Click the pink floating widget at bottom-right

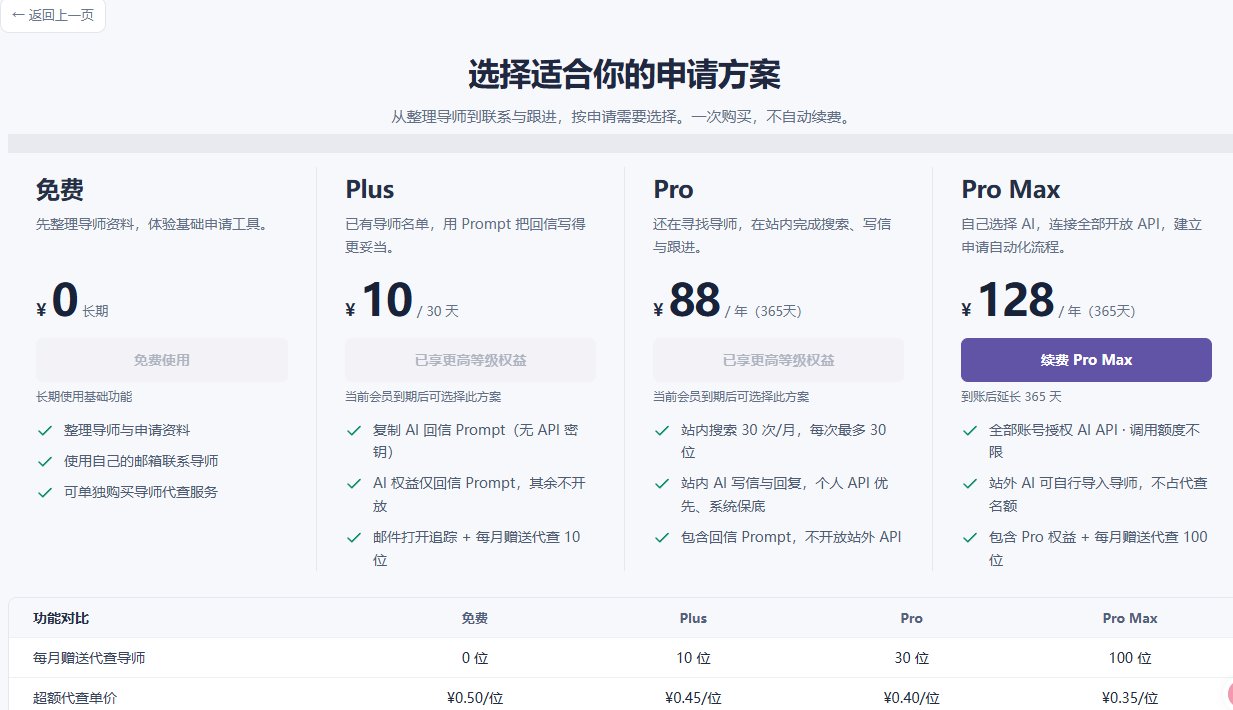1229,695
